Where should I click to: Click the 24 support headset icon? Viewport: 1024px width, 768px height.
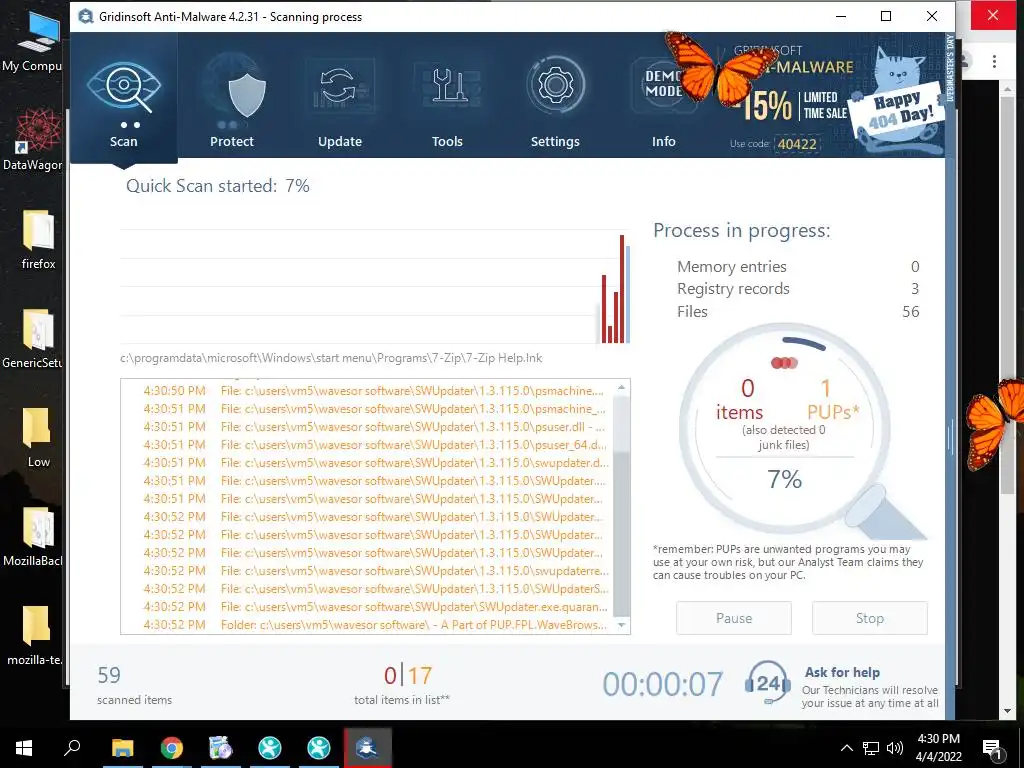[768, 682]
